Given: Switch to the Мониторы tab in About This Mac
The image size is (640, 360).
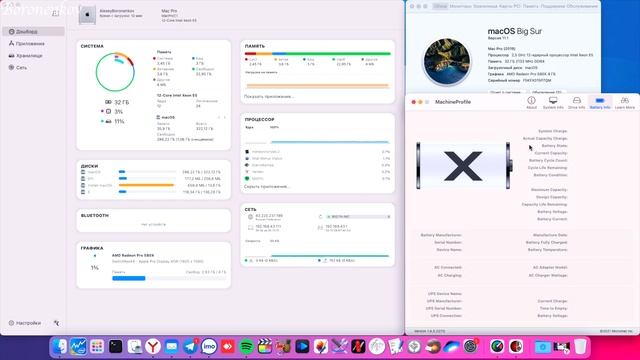Looking at the screenshot, I should 460,6.
